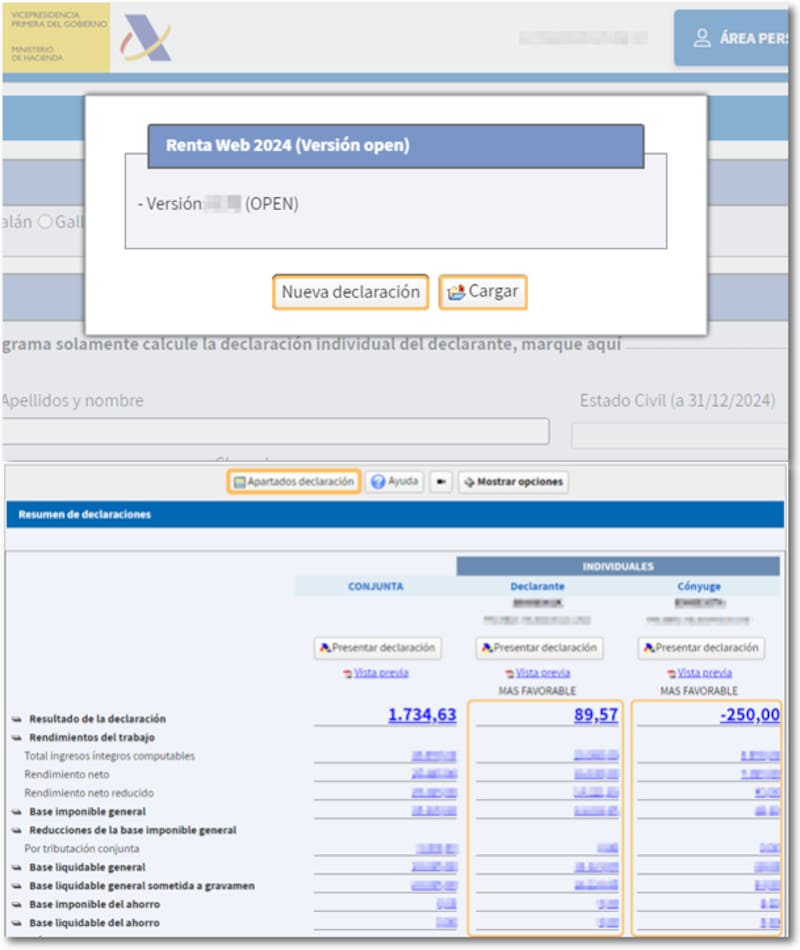Screen dimensions: 800x950
Task: Expand the Base imponible general row
Action: click(16, 812)
